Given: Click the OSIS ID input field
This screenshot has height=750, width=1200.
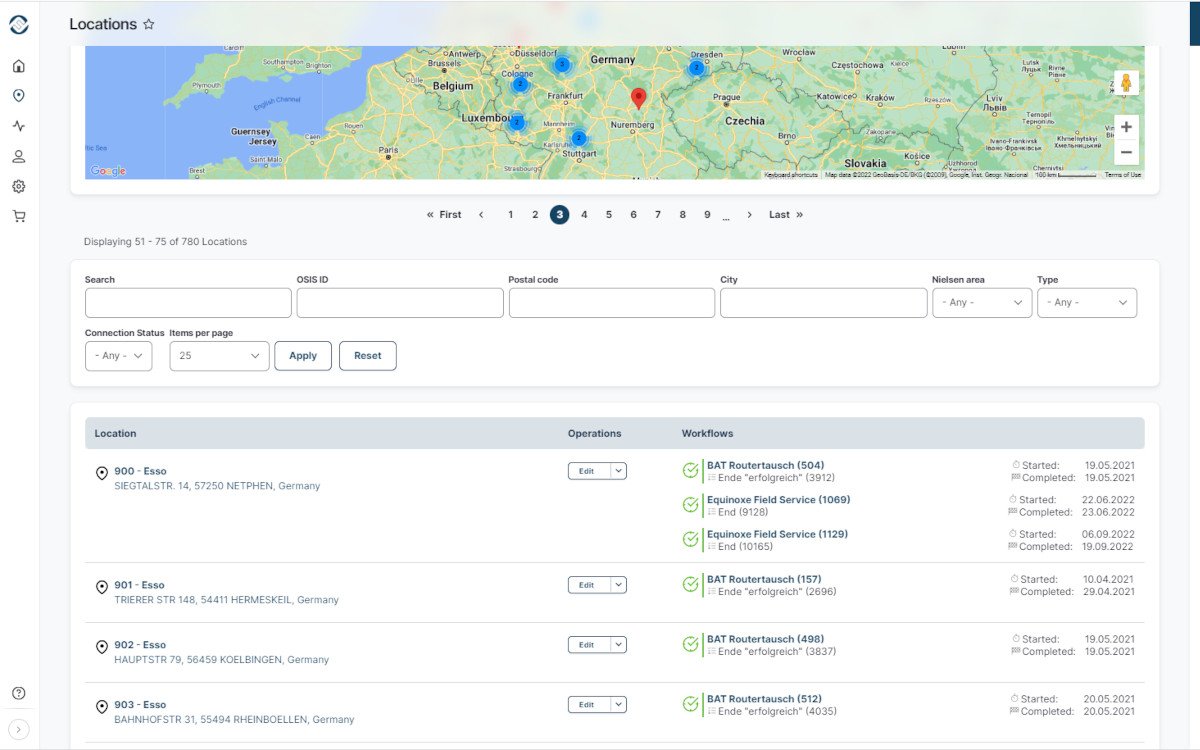Looking at the screenshot, I should point(400,303).
